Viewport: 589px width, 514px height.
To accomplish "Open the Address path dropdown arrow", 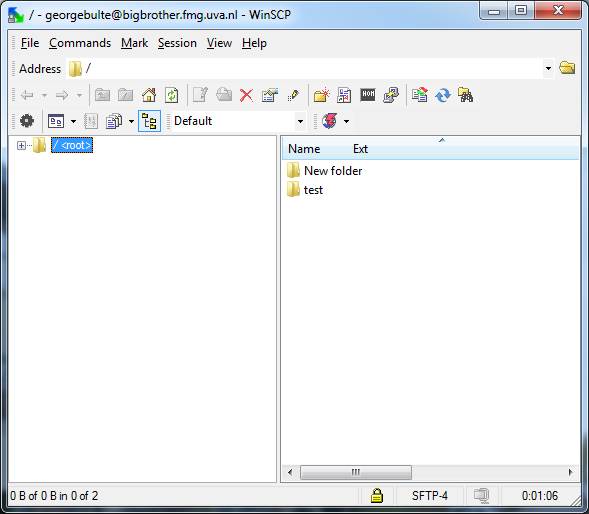I will pyautogui.click(x=548, y=68).
